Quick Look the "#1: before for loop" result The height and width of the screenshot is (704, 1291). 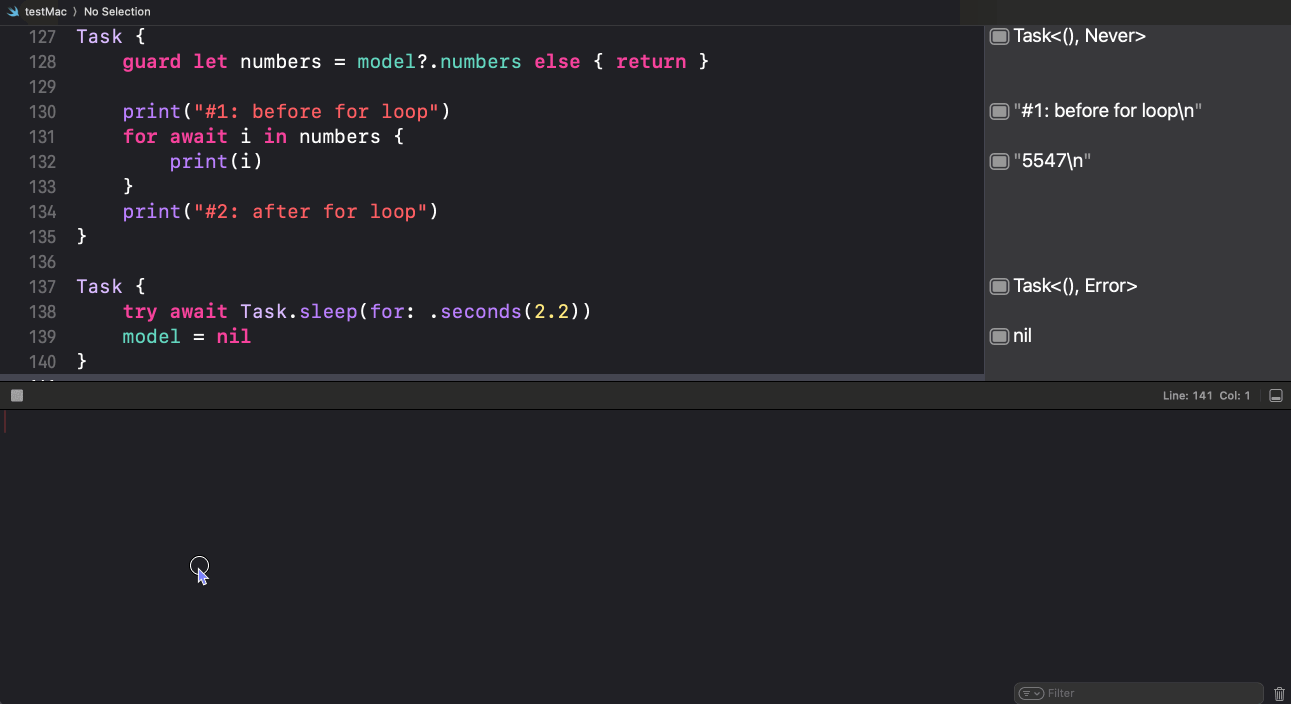coord(999,112)
